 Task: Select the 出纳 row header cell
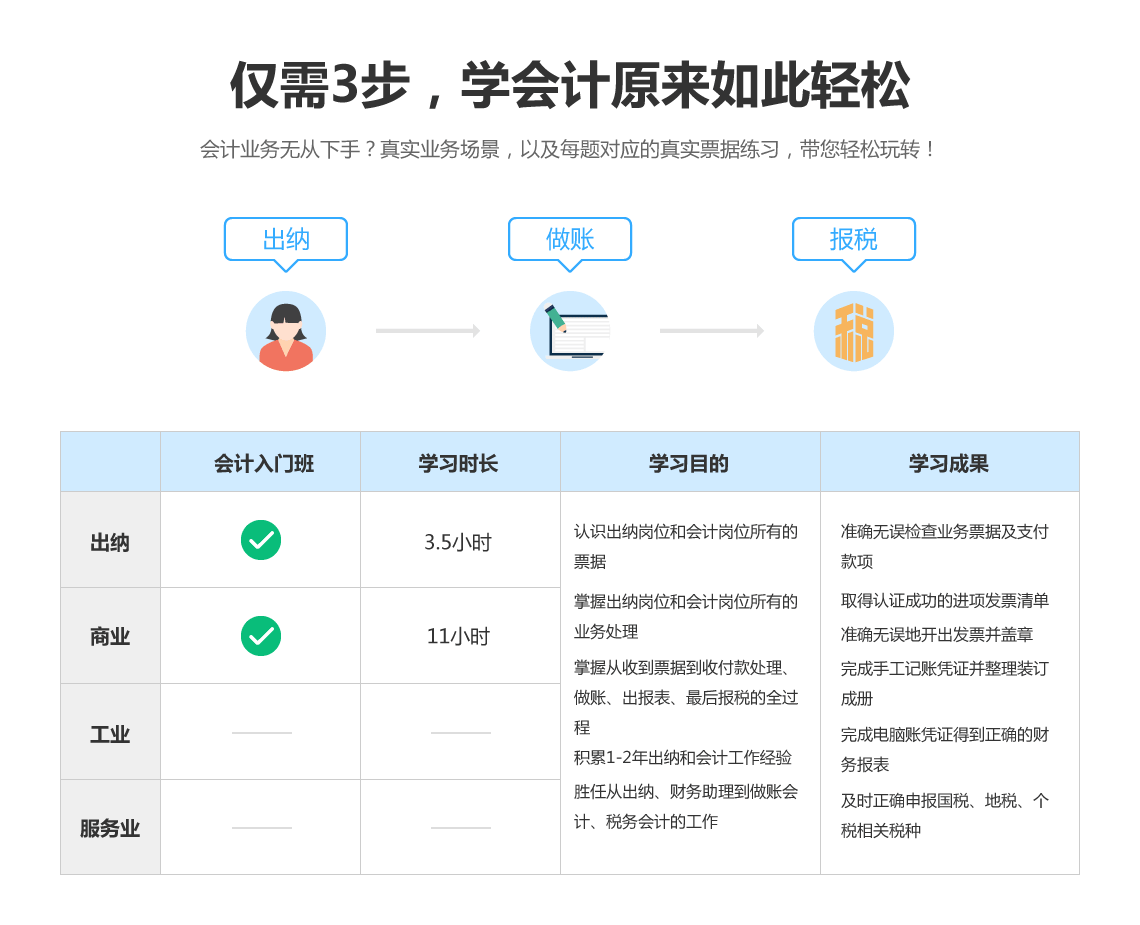(x=110, y=541)
